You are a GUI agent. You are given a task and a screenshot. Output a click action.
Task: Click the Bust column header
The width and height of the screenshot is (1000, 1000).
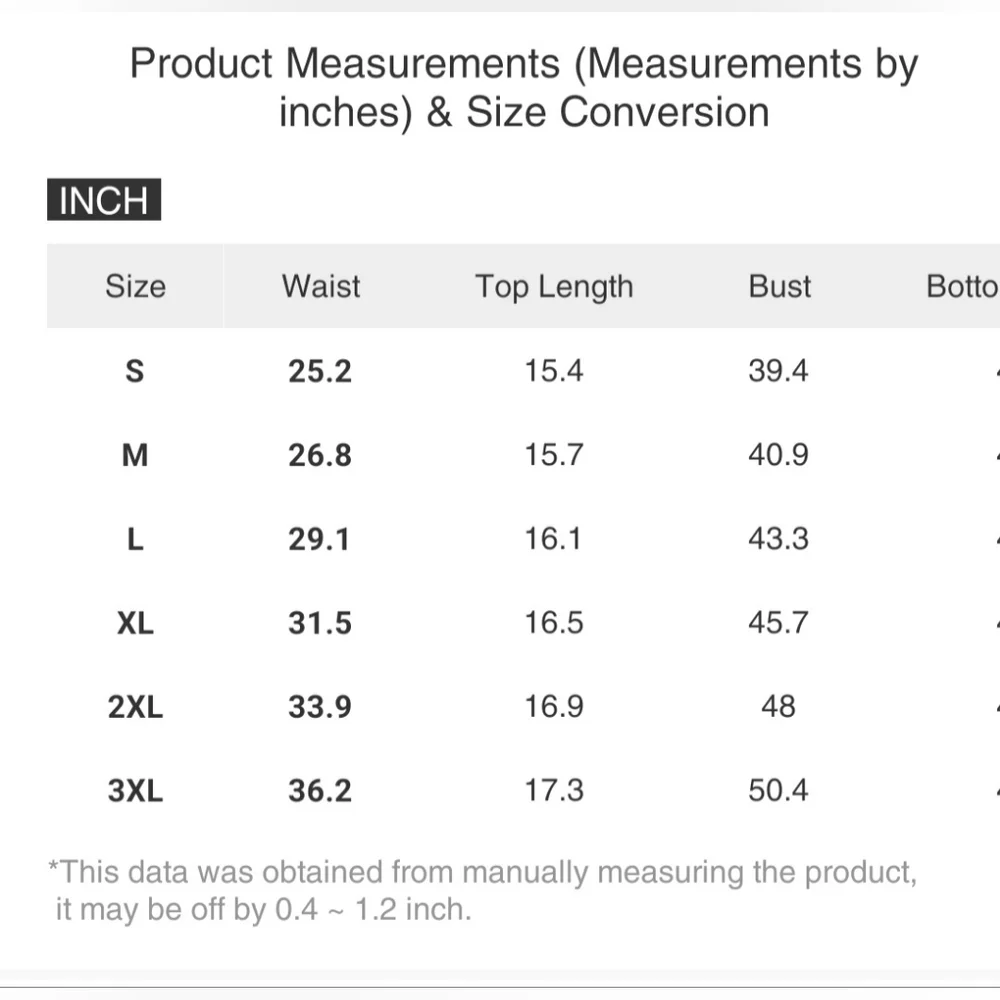[x=779, y=286]
